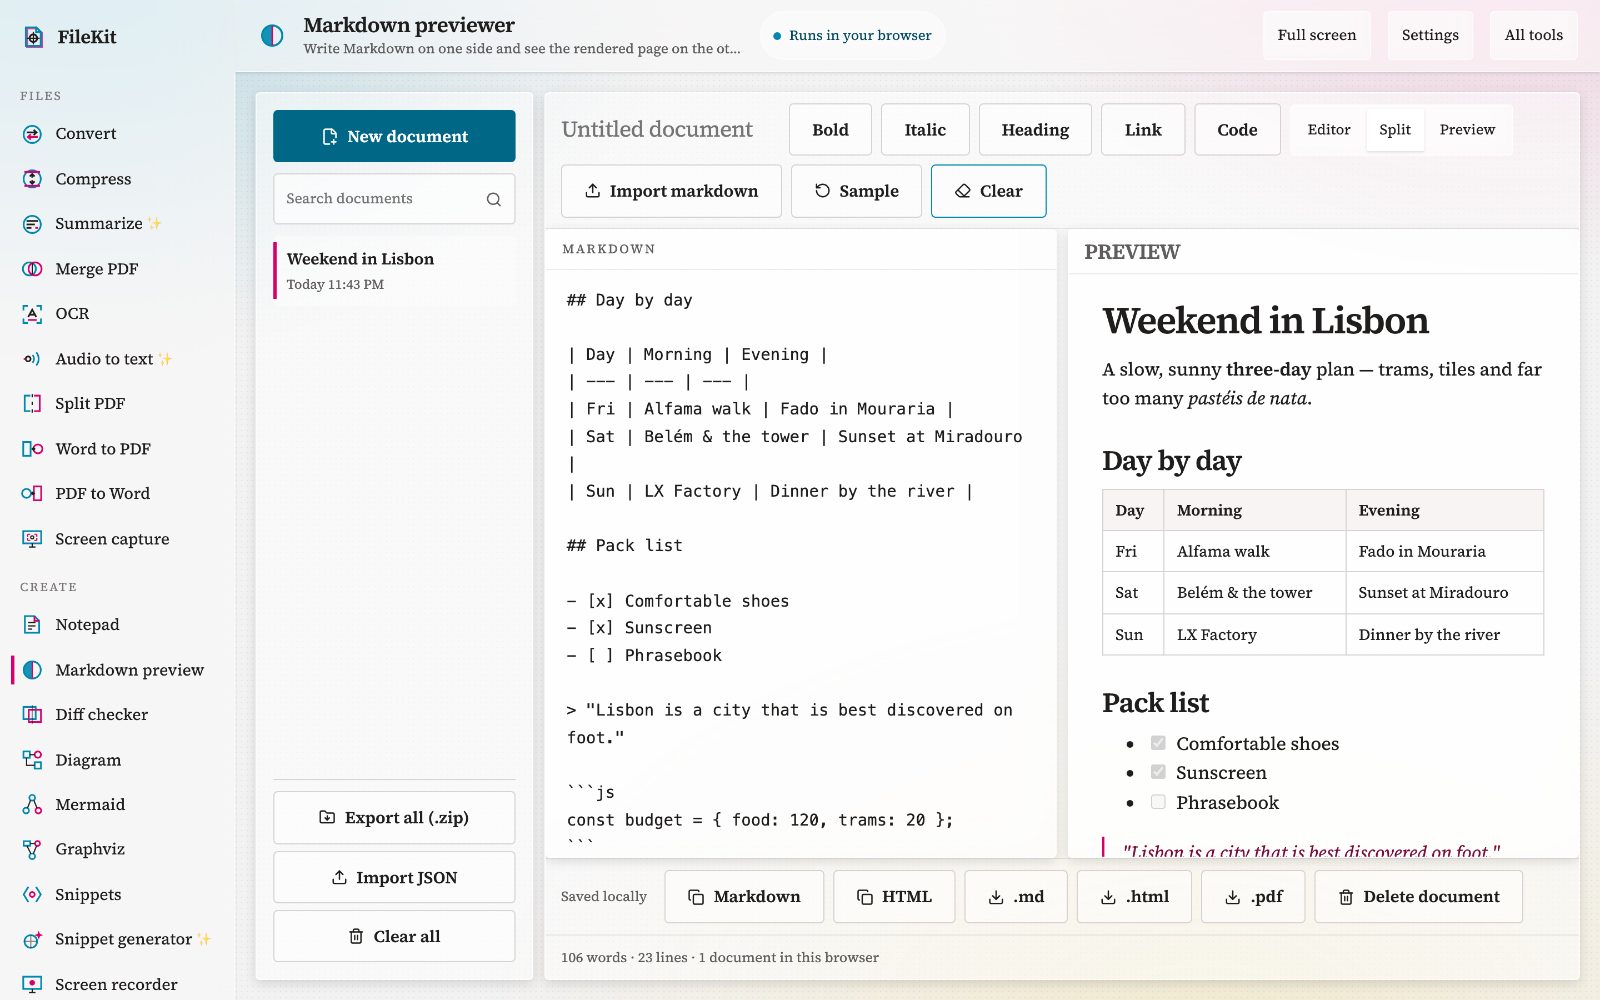
Task: Open the Full screen mode
Action: coord(1317,36)
